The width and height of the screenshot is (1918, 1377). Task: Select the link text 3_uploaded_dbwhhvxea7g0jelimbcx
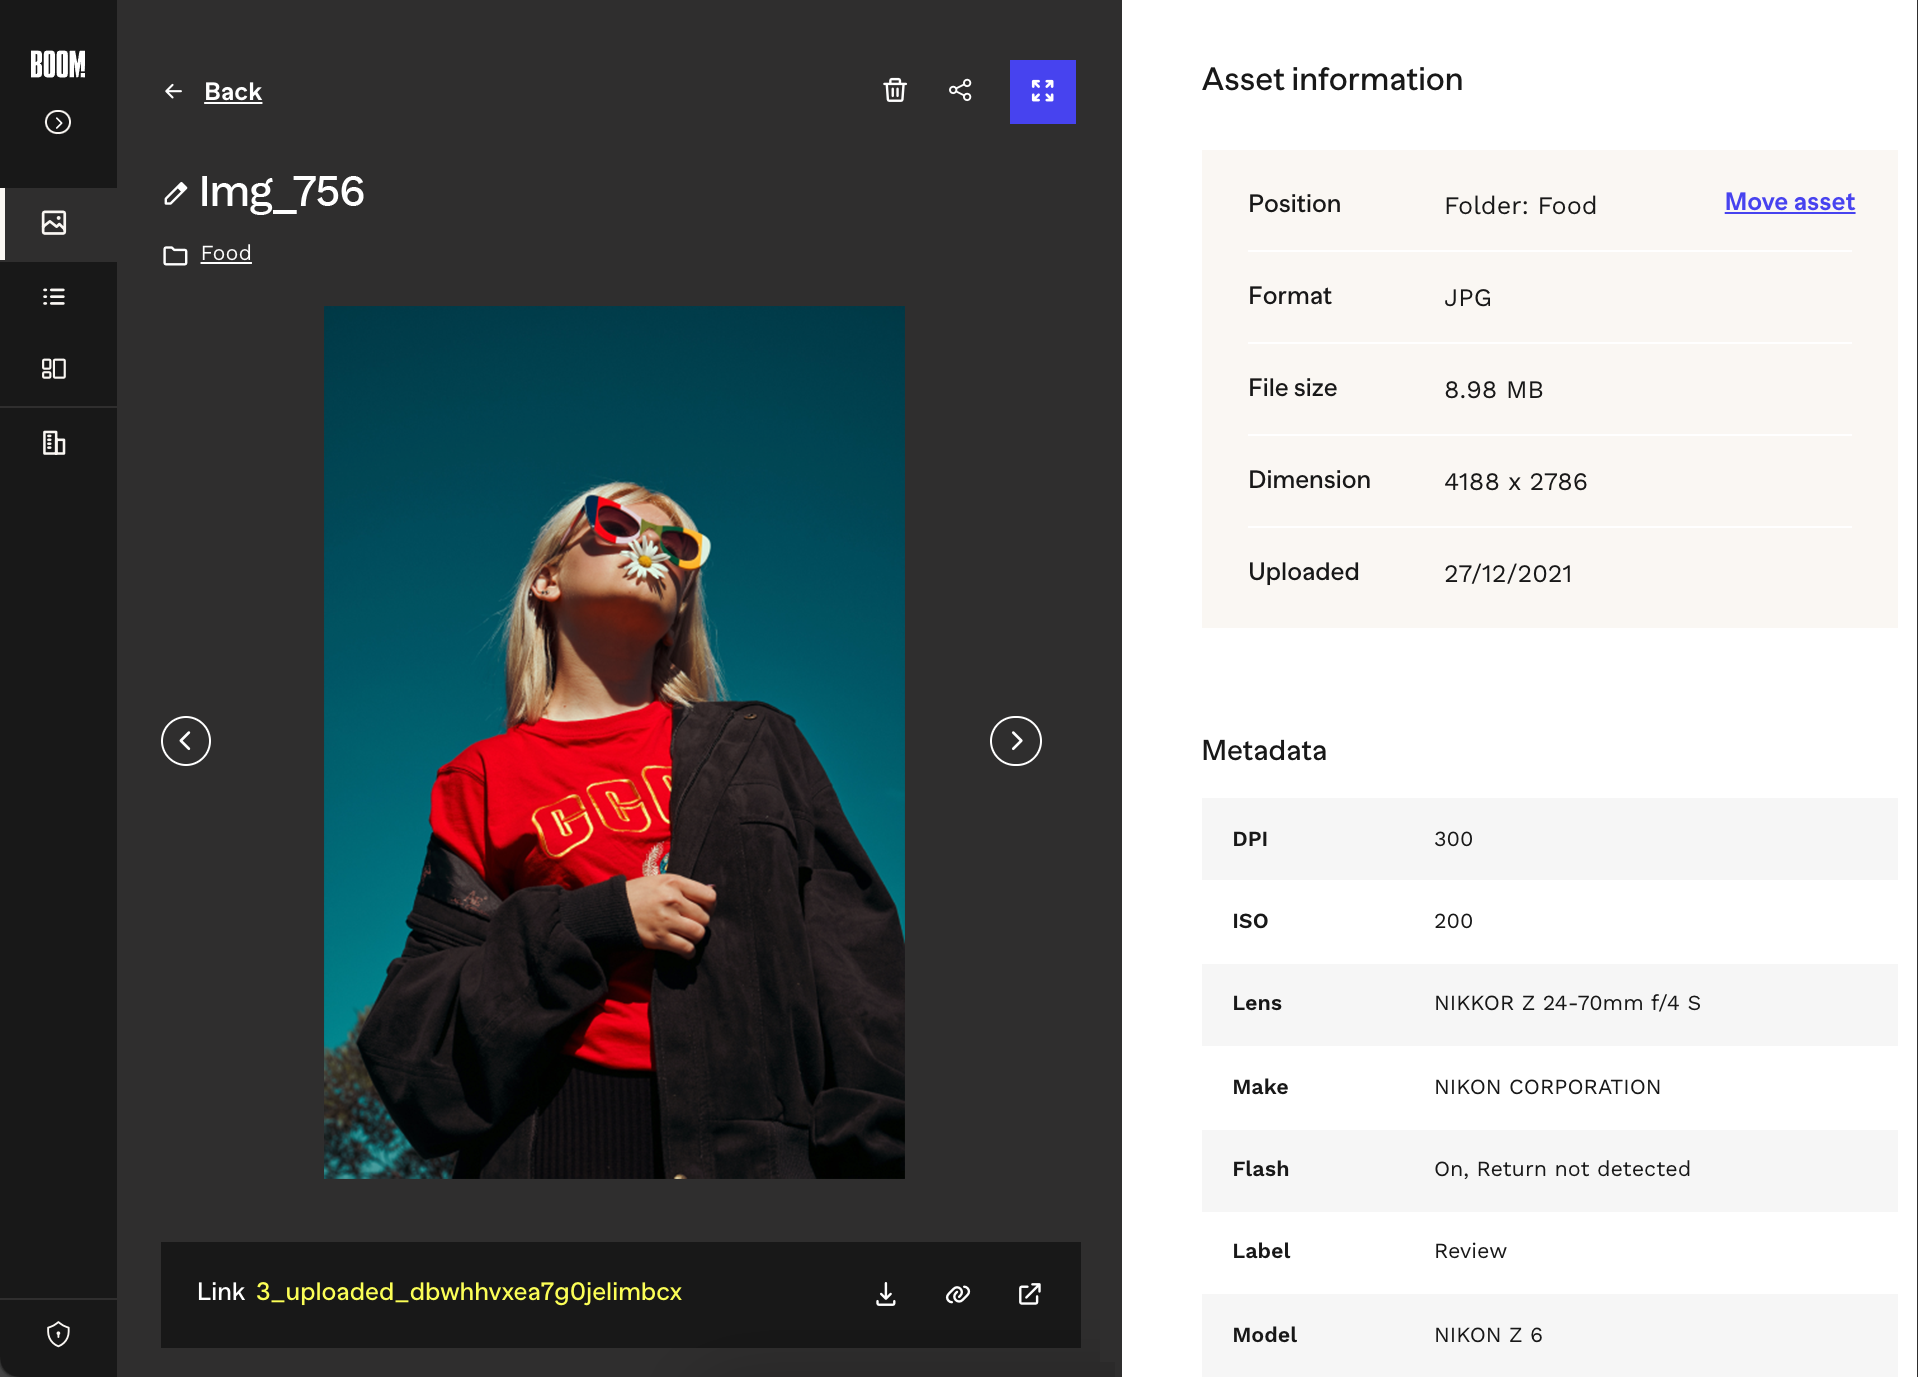click(x=468, y=1291)
